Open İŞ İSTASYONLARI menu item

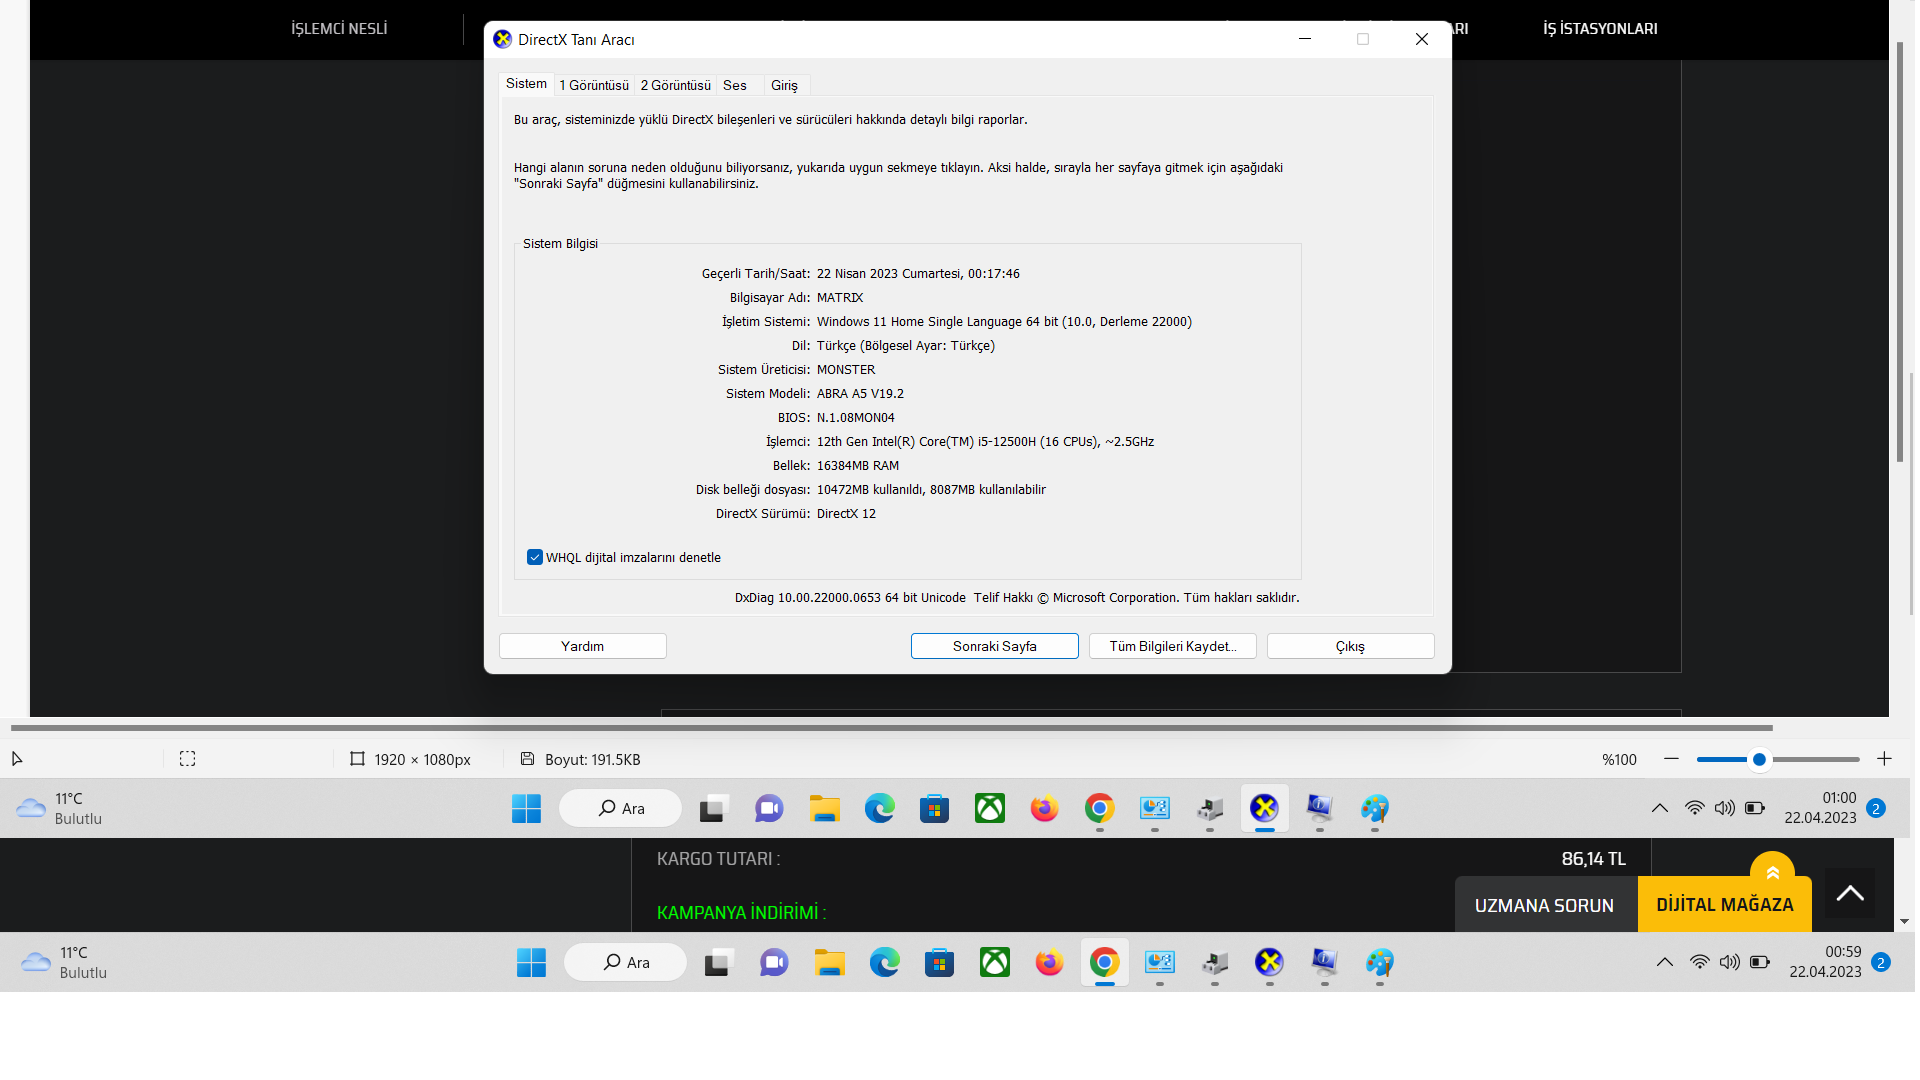coord(1600,29)
